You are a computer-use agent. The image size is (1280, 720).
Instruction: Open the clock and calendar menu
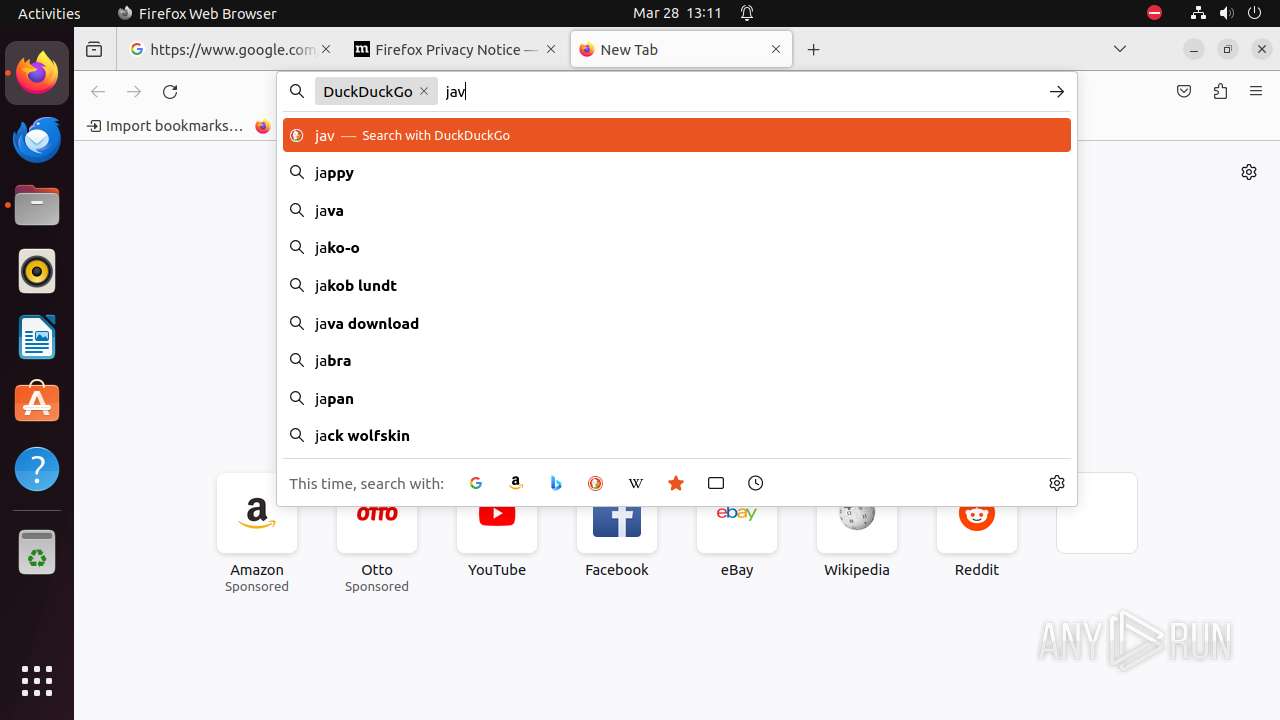[677, 13]
